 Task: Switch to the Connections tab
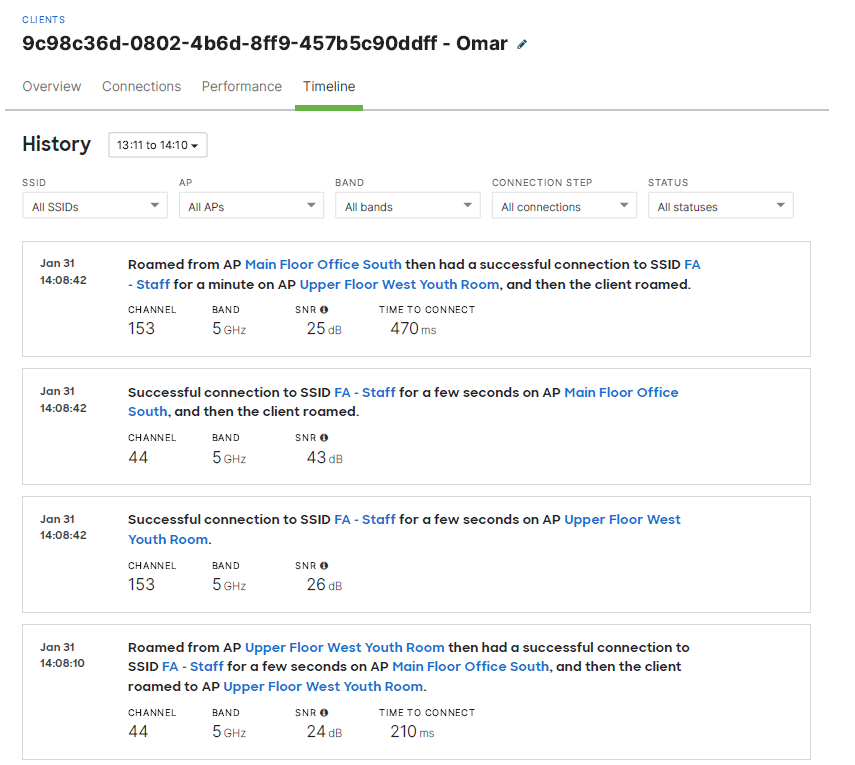coord(141,87)
